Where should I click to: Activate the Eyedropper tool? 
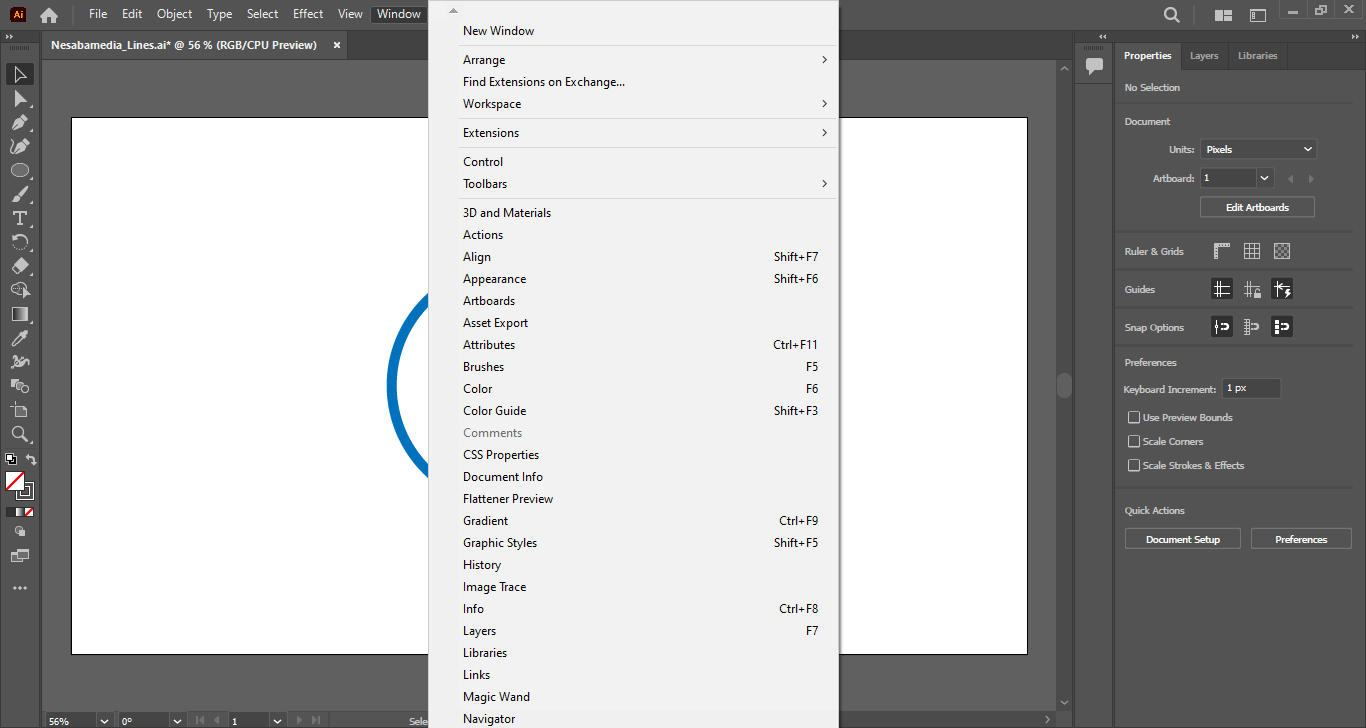tap(20, 338)
